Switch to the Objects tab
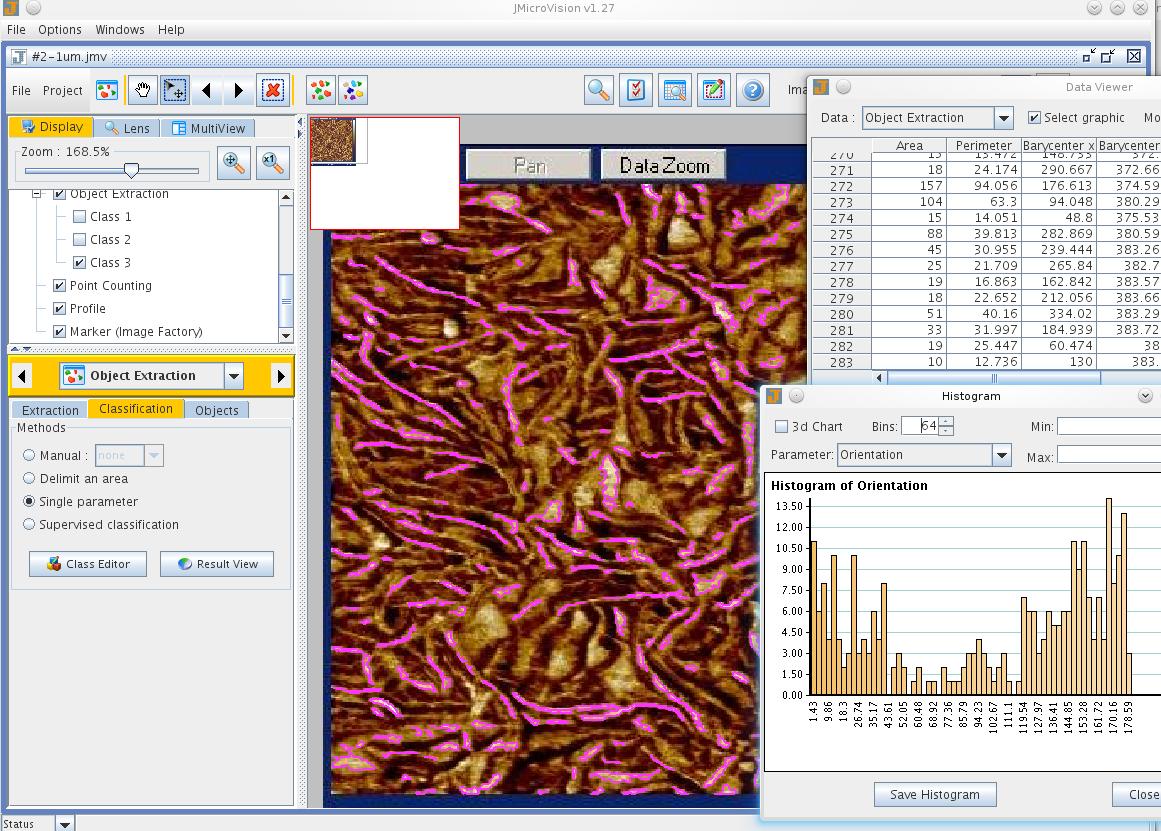The height and width of the screenshot is (831, 1161). coord(217,410)
